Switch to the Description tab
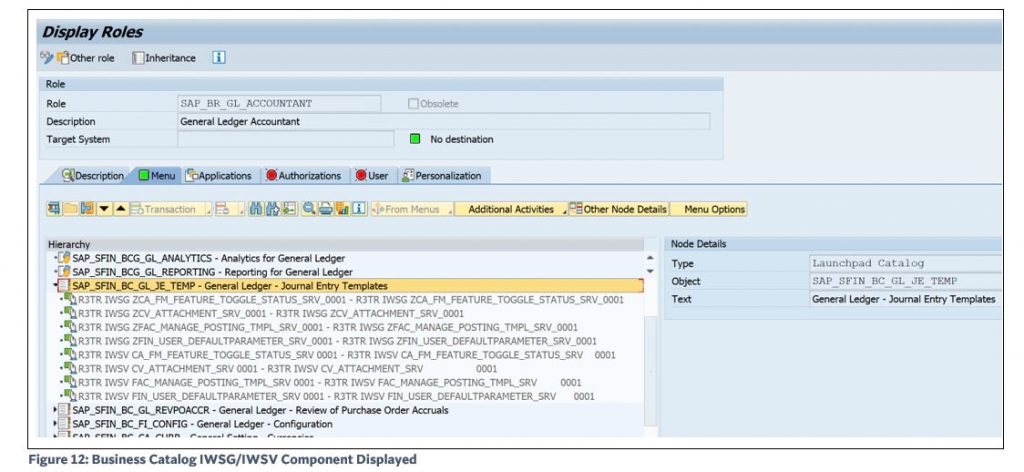This screenshot has height=472, width=1024. coord(93,176)
